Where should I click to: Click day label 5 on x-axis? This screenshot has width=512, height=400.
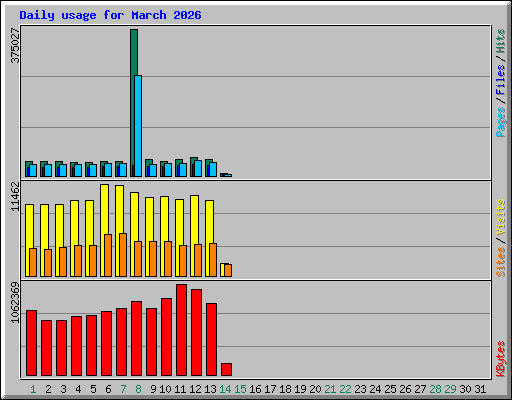click(93, 389)
